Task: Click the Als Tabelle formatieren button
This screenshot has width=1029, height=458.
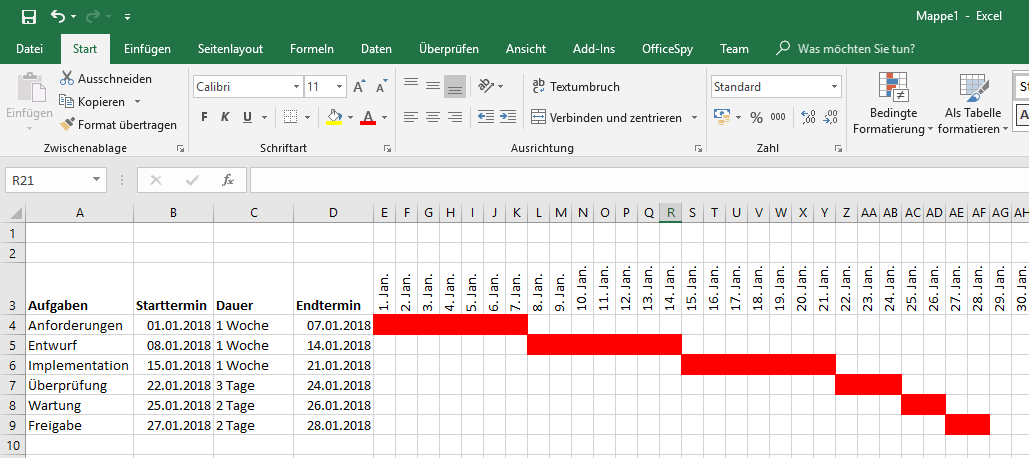Action: pos(973,105)
